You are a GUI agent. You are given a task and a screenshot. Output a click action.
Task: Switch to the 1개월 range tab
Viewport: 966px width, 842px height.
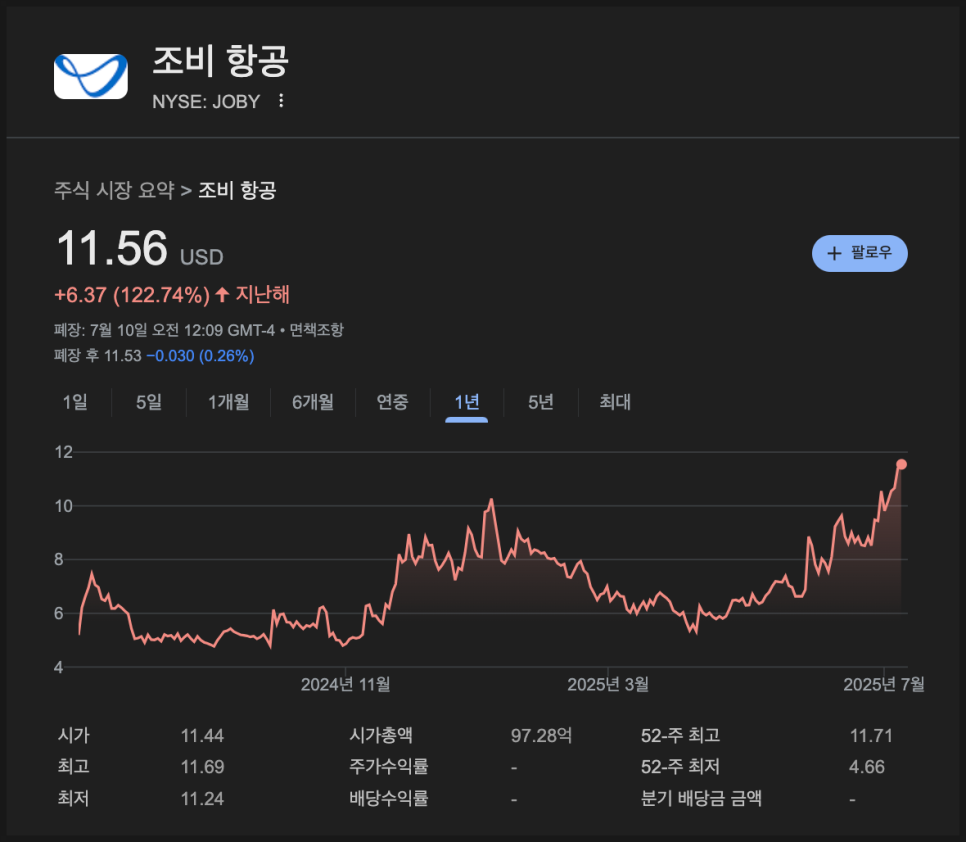pyautogui.click(x=229, y=402)
